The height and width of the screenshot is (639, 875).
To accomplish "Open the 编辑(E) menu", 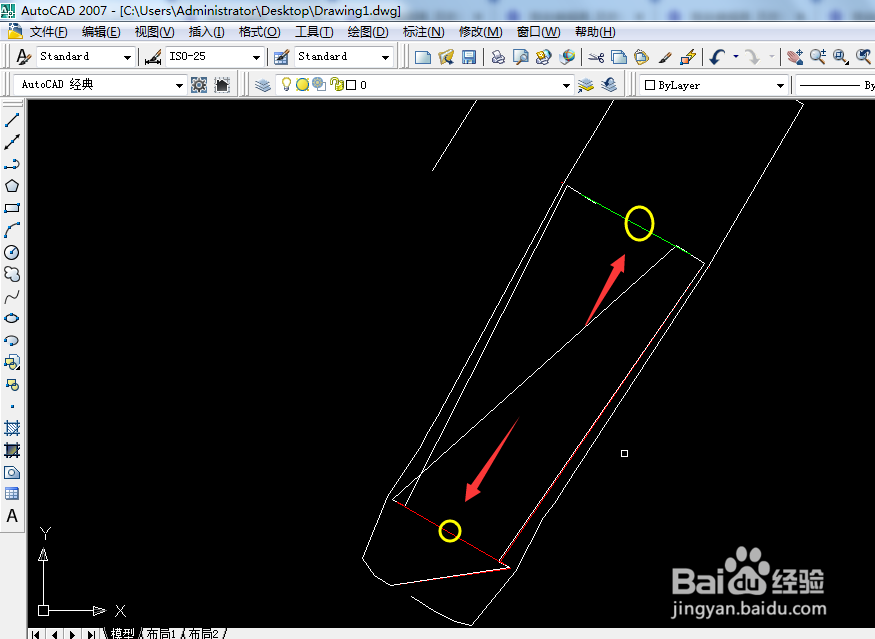I will pos(100,32).
